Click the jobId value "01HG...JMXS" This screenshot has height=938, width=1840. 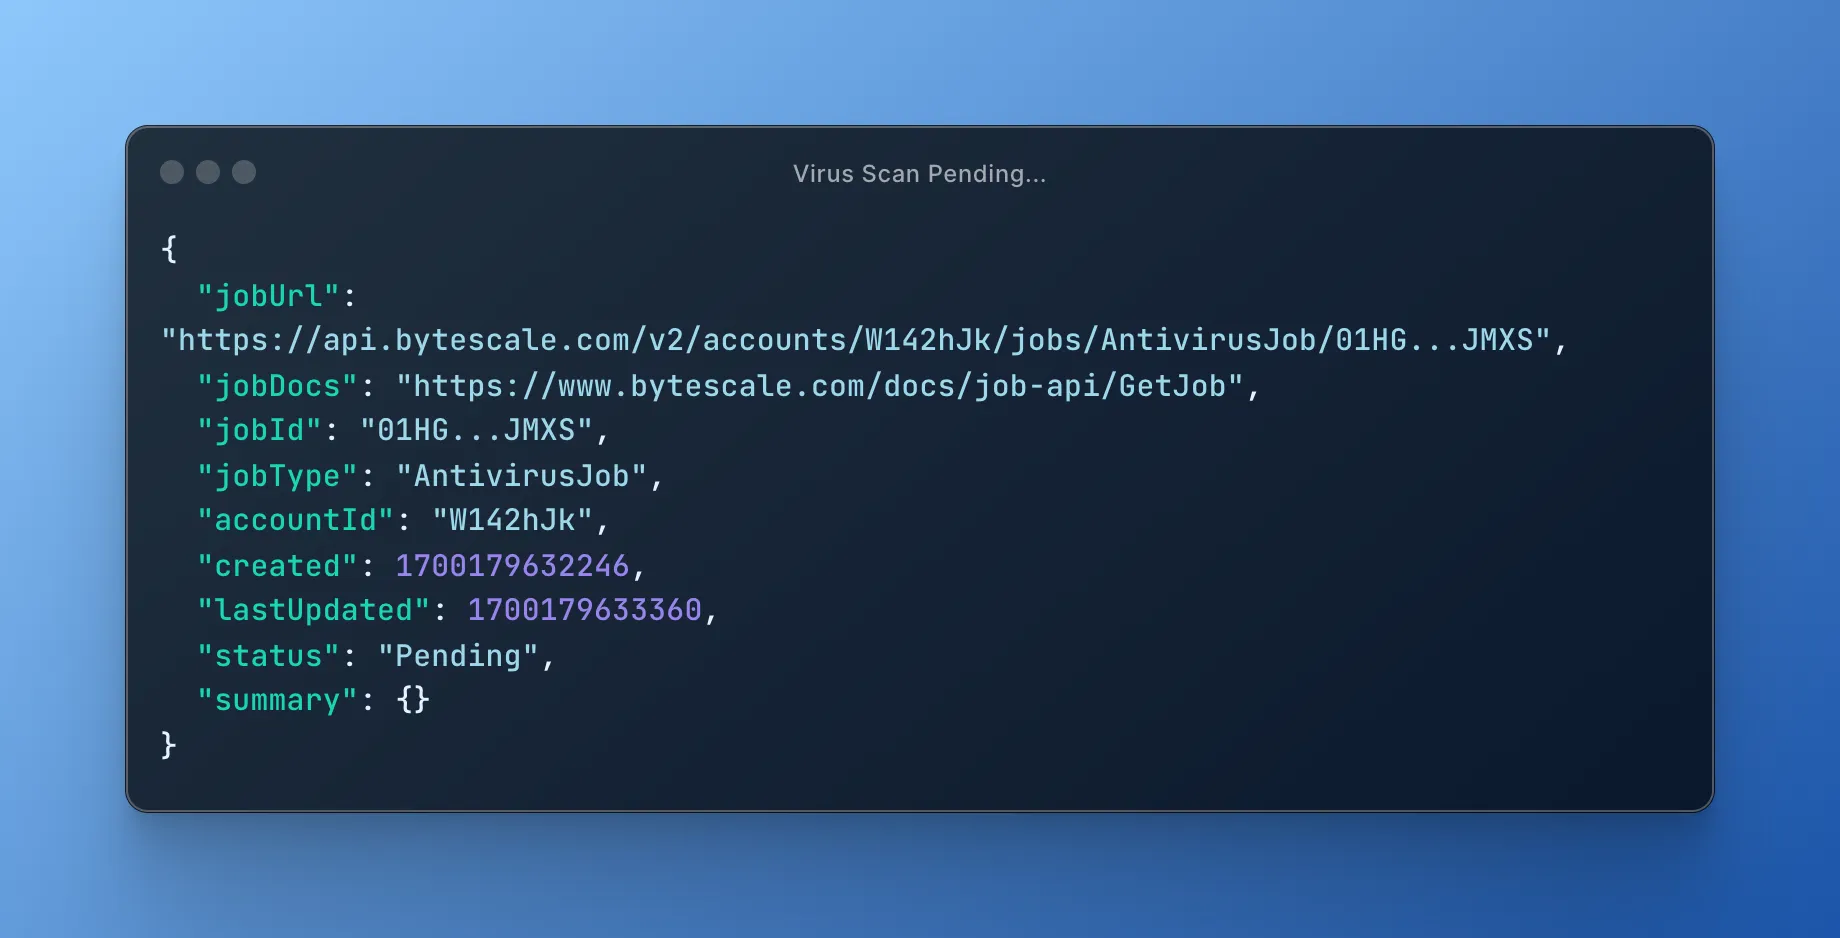476,431
